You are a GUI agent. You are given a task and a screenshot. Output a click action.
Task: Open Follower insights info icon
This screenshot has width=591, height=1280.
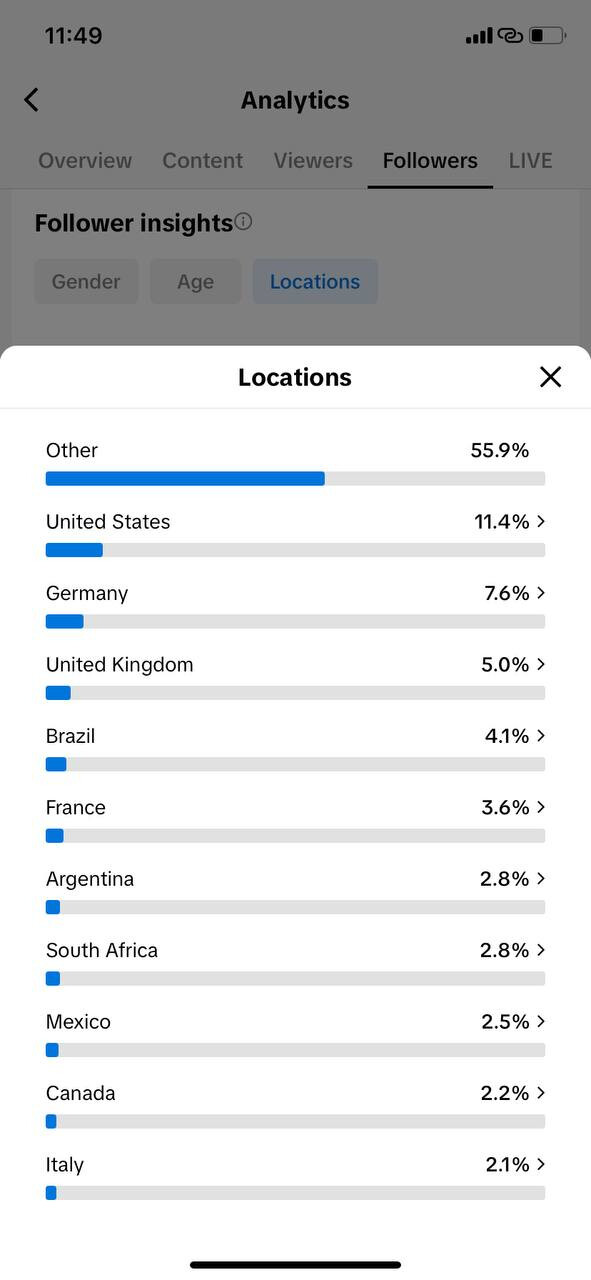click(x=243, y=222)
